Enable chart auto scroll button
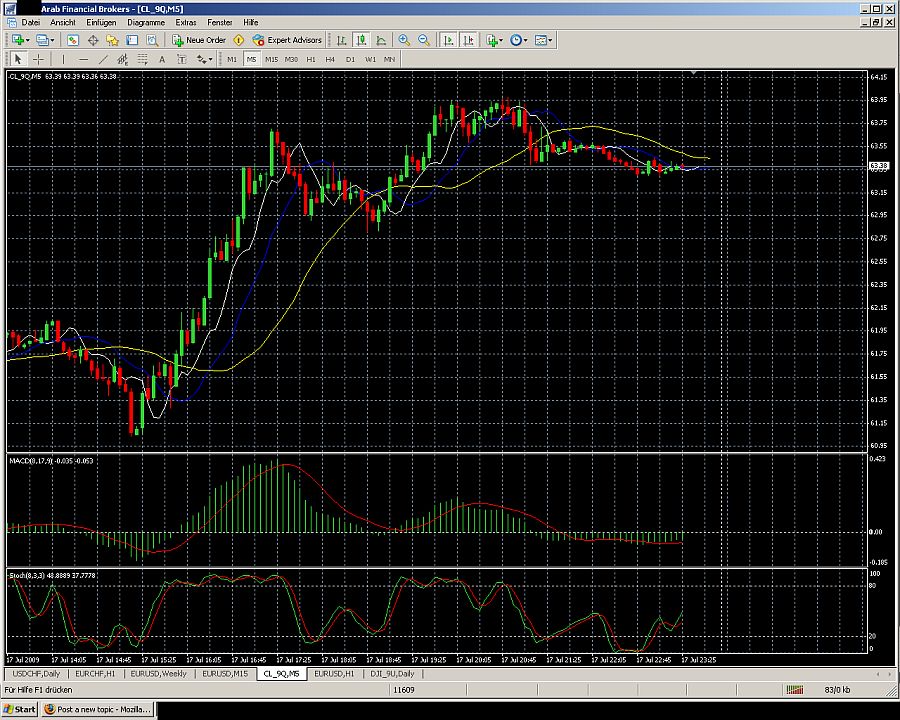Image resolution: width=900 pixels, height=720 pixels. 448,40
